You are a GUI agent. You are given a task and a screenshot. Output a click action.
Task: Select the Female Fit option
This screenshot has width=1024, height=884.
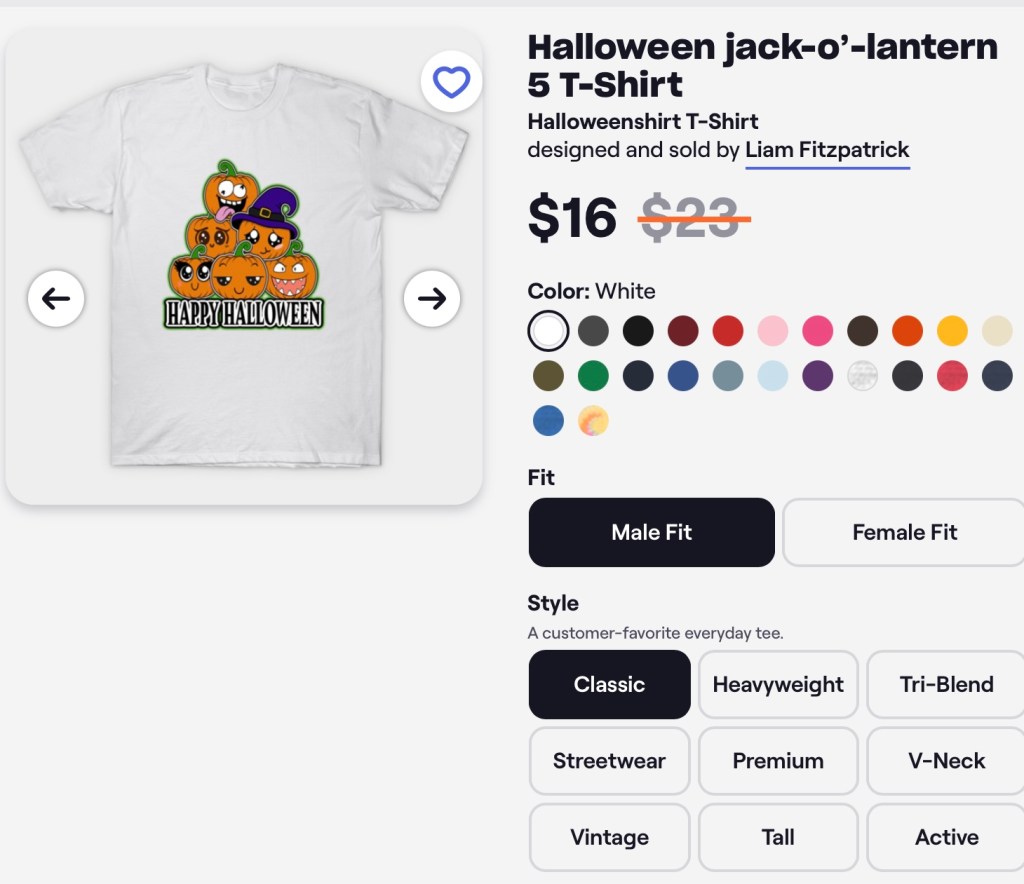[x=904, y=532]
